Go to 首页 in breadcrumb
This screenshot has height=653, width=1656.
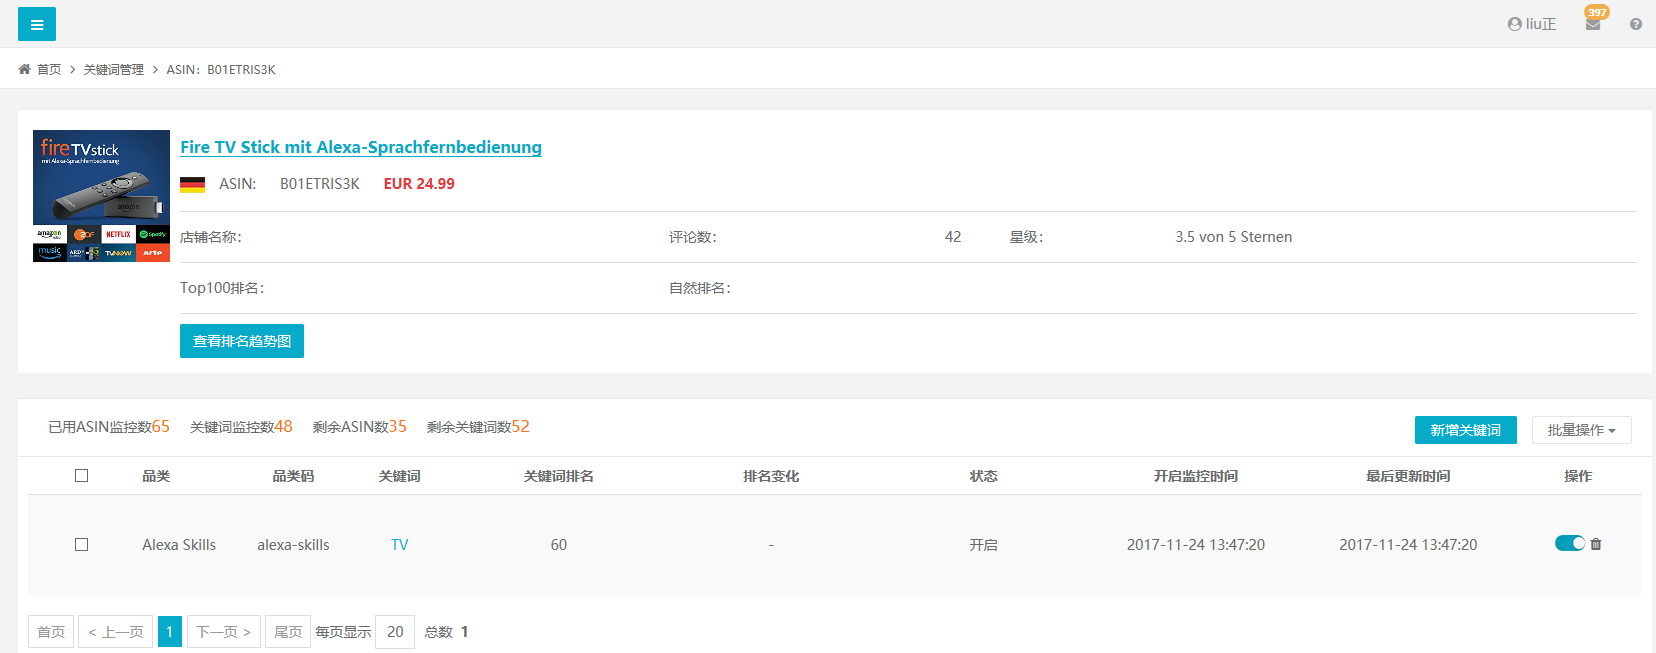[49, 69]
